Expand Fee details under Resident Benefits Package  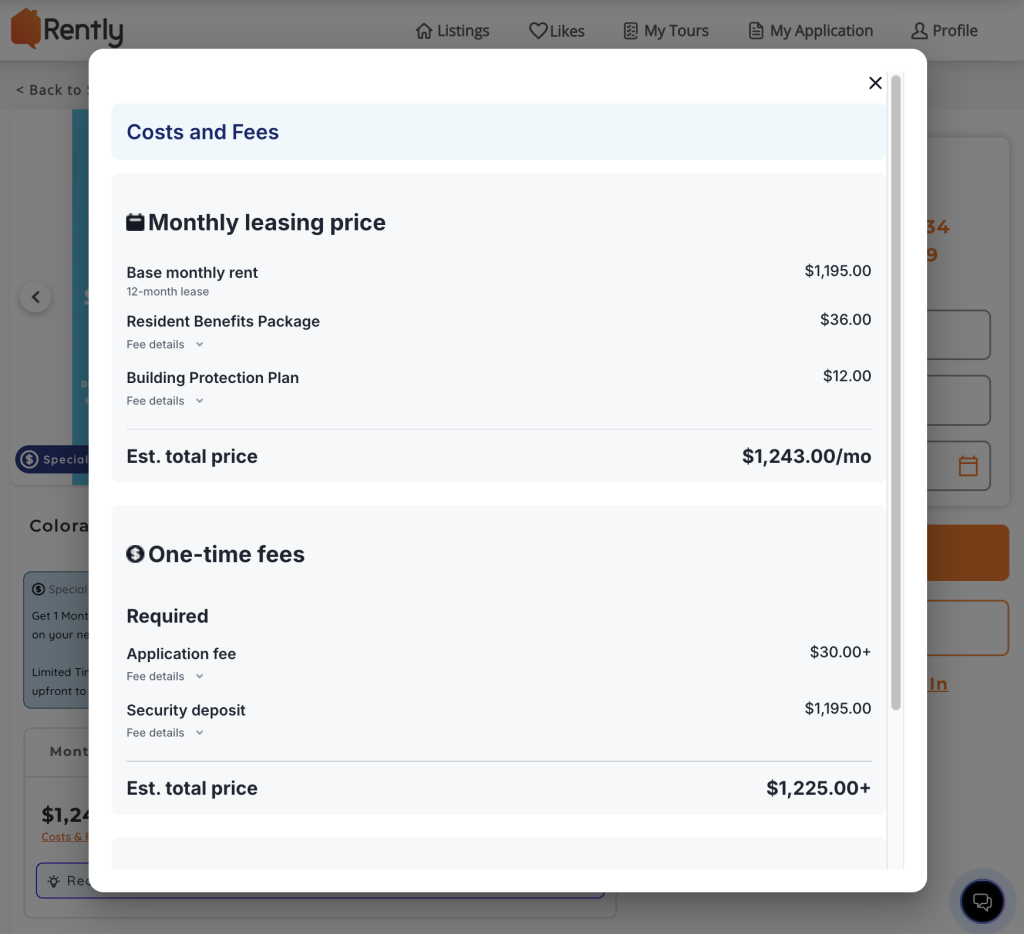pyautogui.click(x=165, y=344)
